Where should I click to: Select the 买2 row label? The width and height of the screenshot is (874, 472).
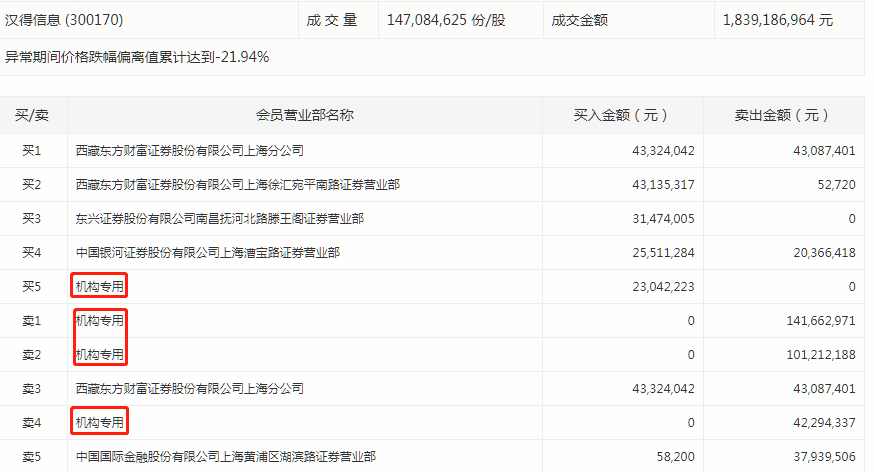pyautogui.click(x=32, y=184)
